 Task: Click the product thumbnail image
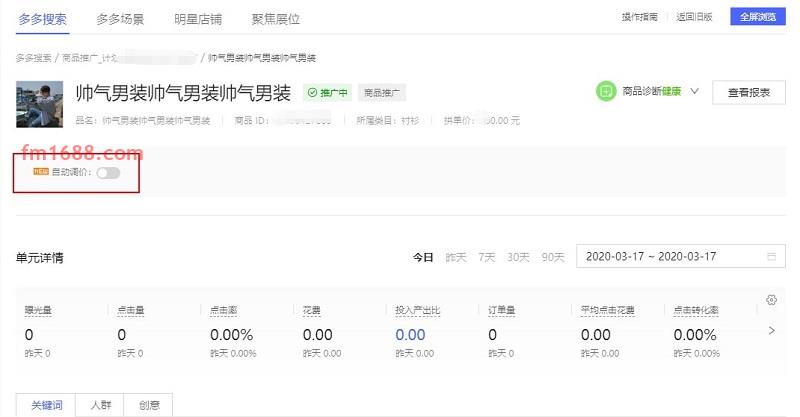coord(39,104)
